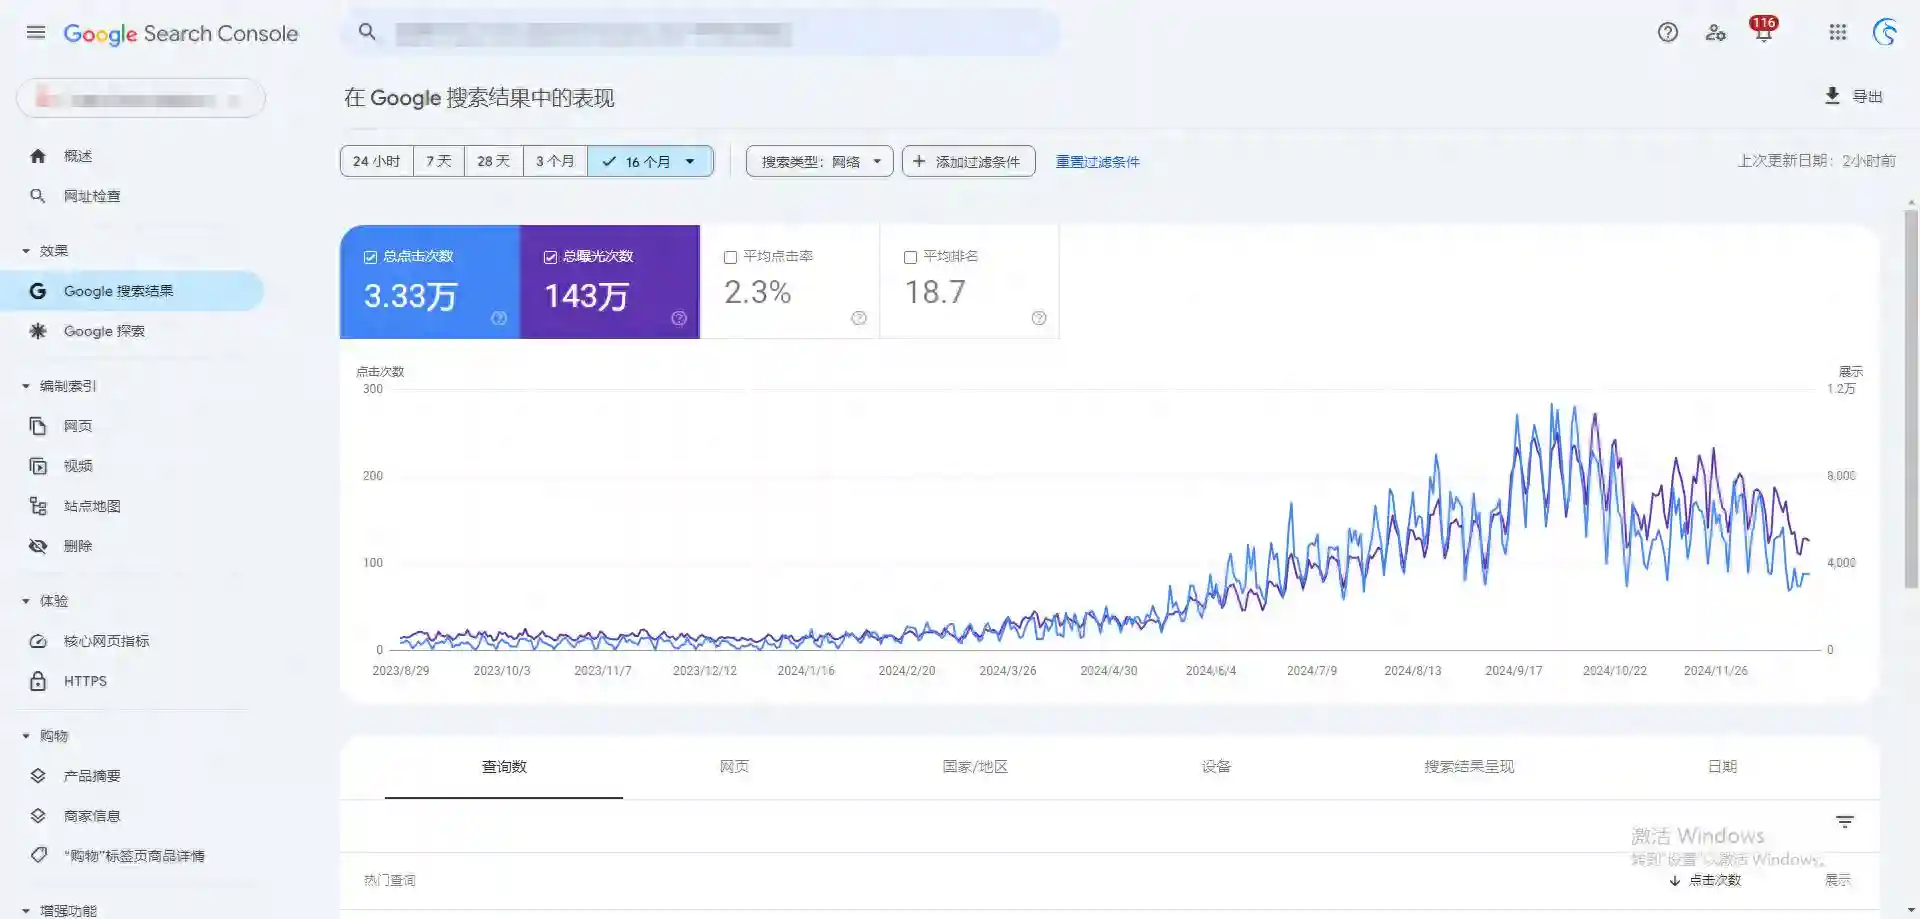The height and width of the screenshot is (919, 1920).
Task: Open the 网址检查 URL inspection tool
Action: coord(91,196)
